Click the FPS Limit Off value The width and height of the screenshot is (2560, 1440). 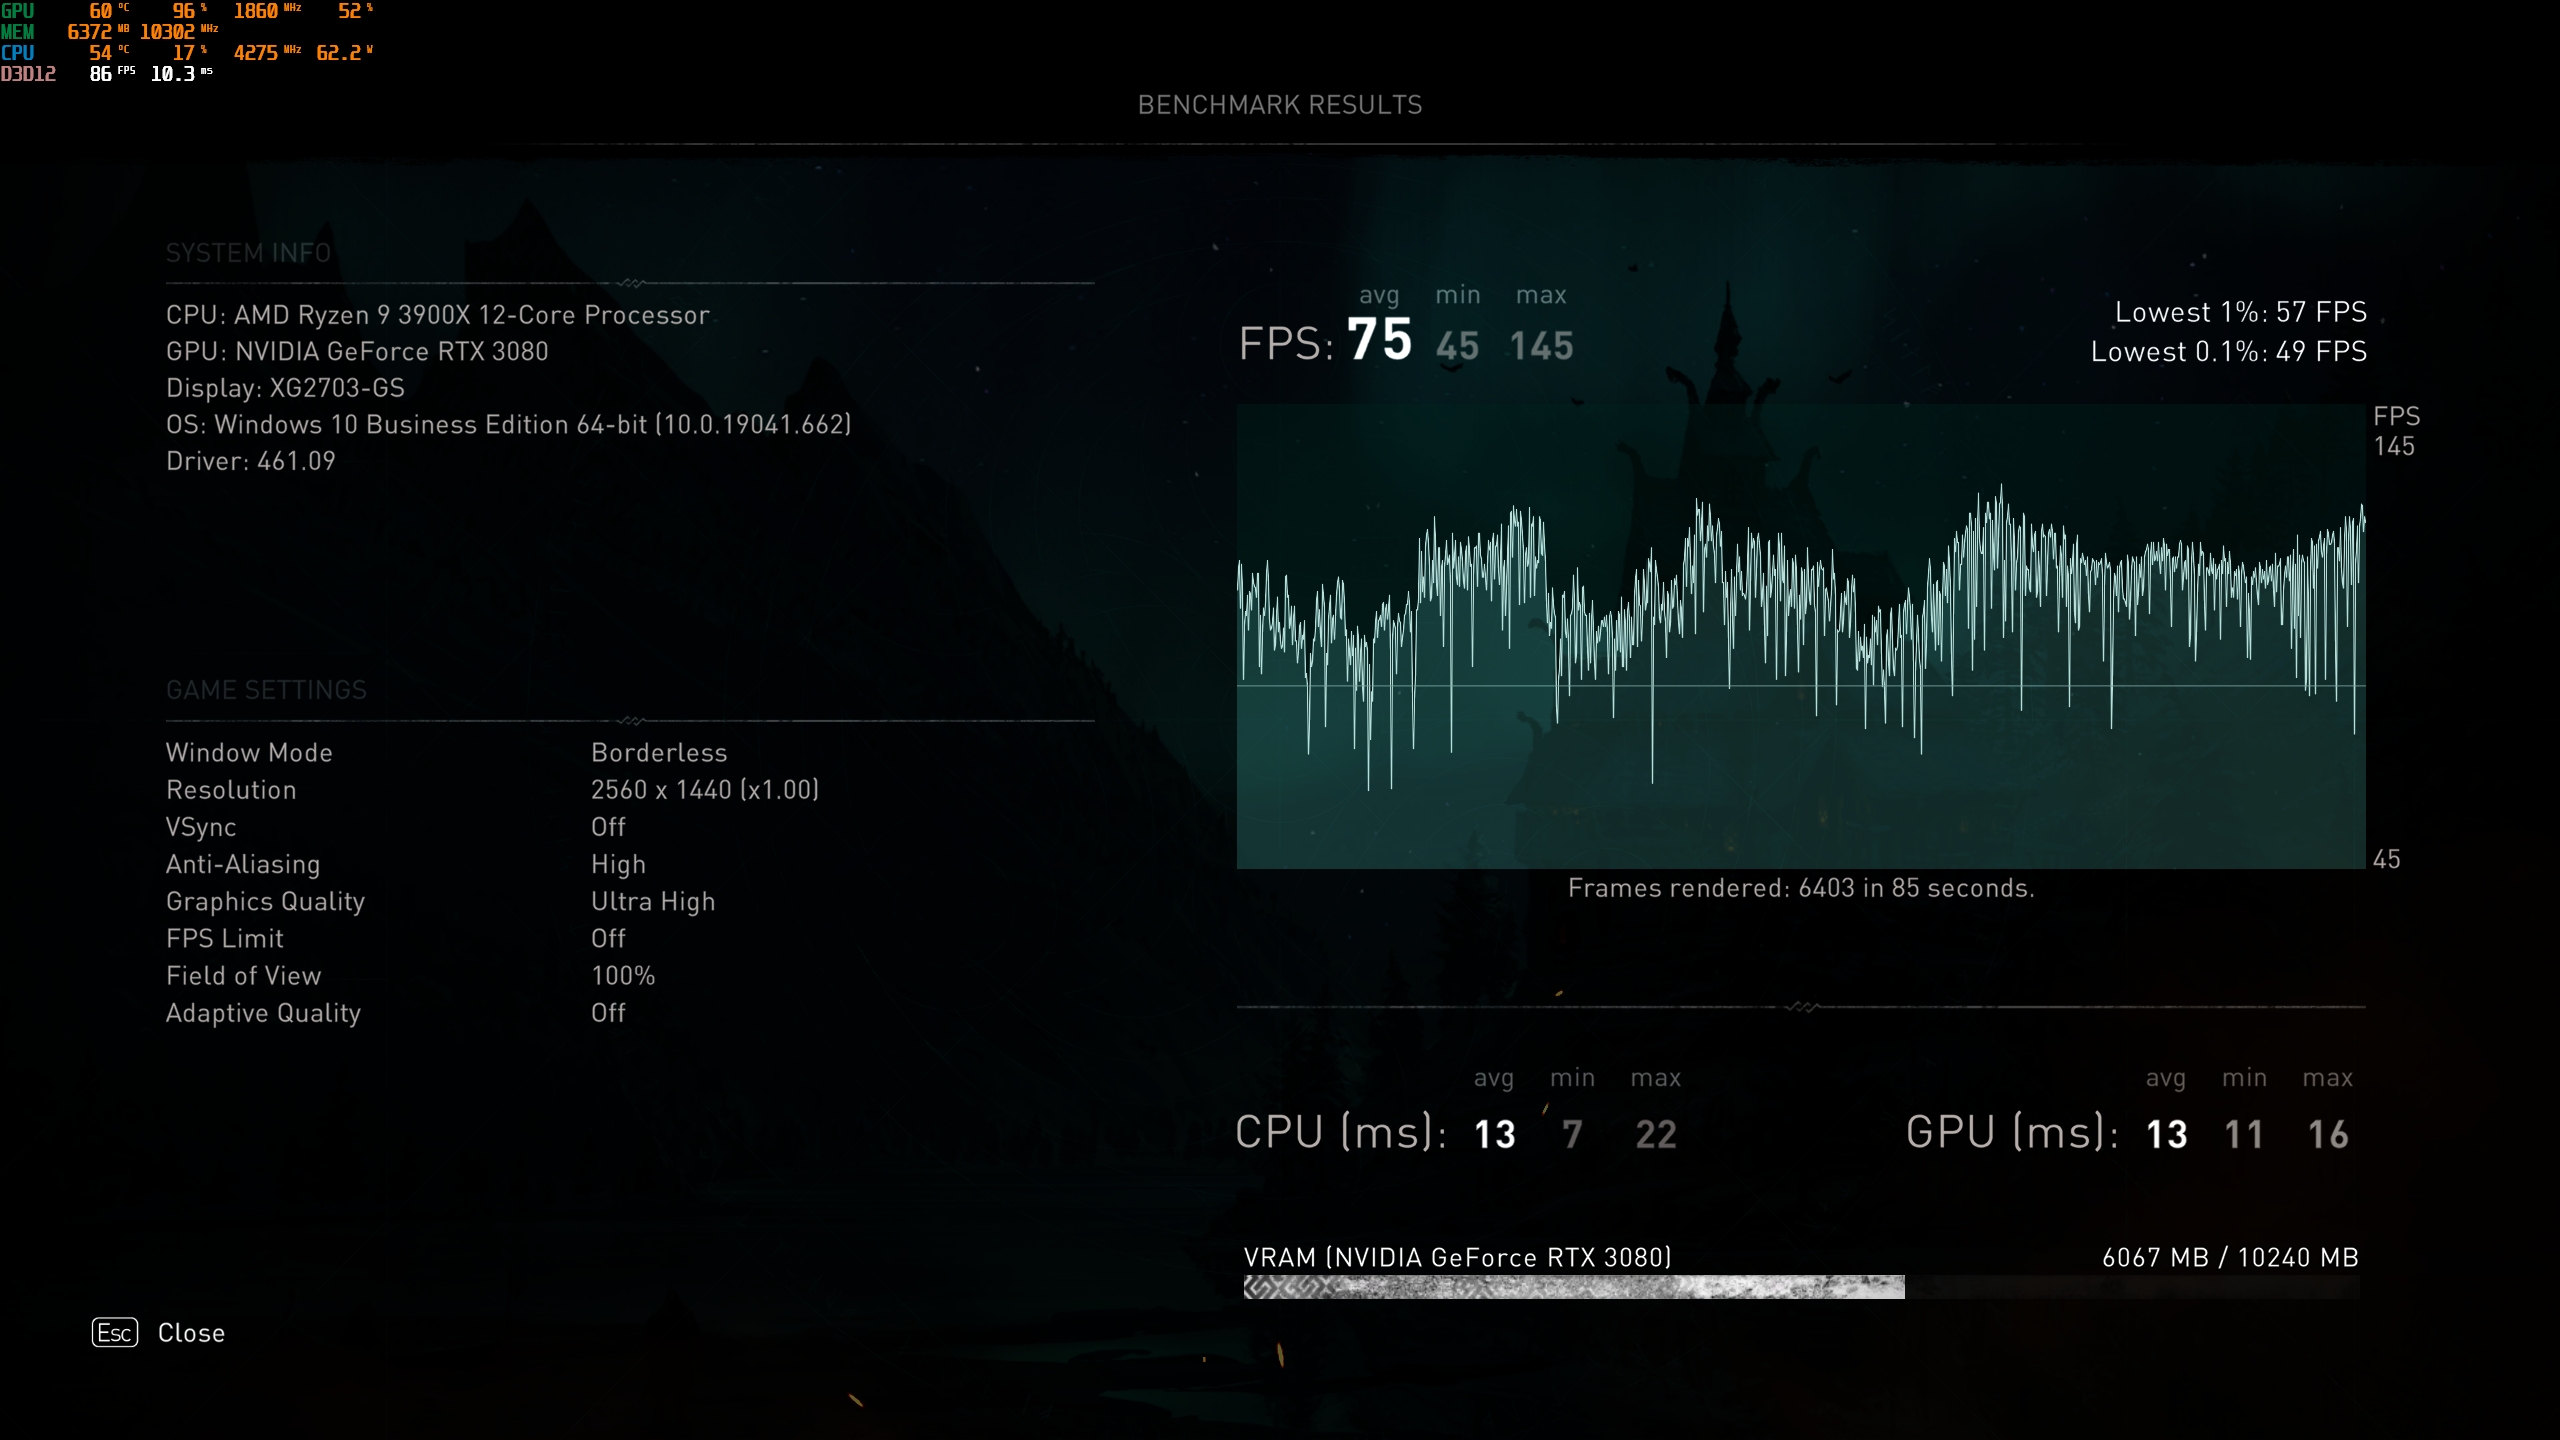point(608,939)
